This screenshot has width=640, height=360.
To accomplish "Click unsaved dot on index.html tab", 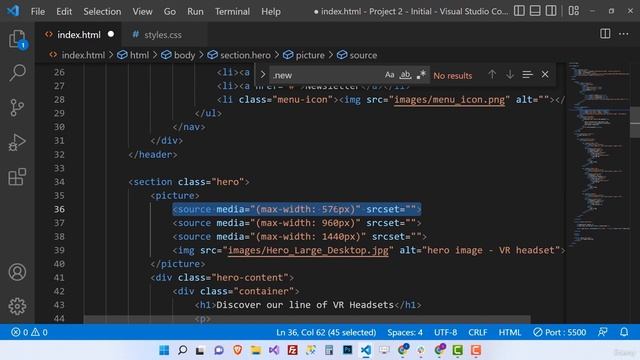I will pyautogui.click(x=111, y=34).
